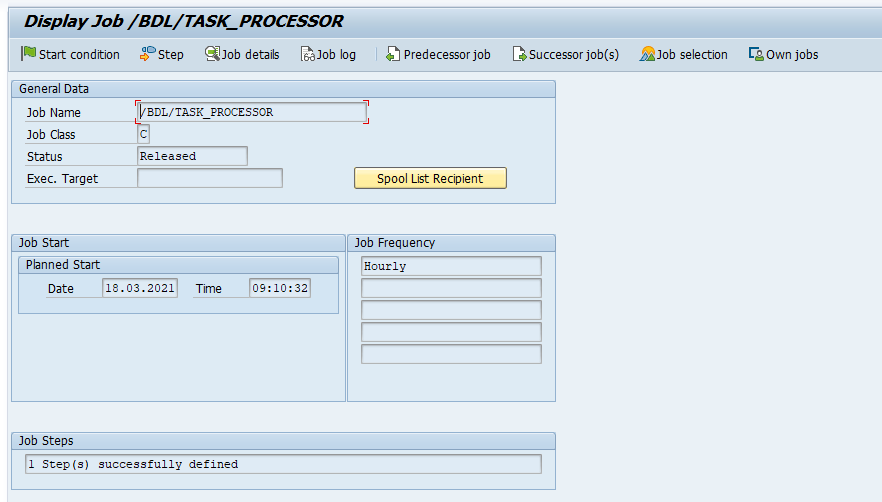Click the planned start Date field
This screenshot has height=502, width=882.
click(140, 288)
